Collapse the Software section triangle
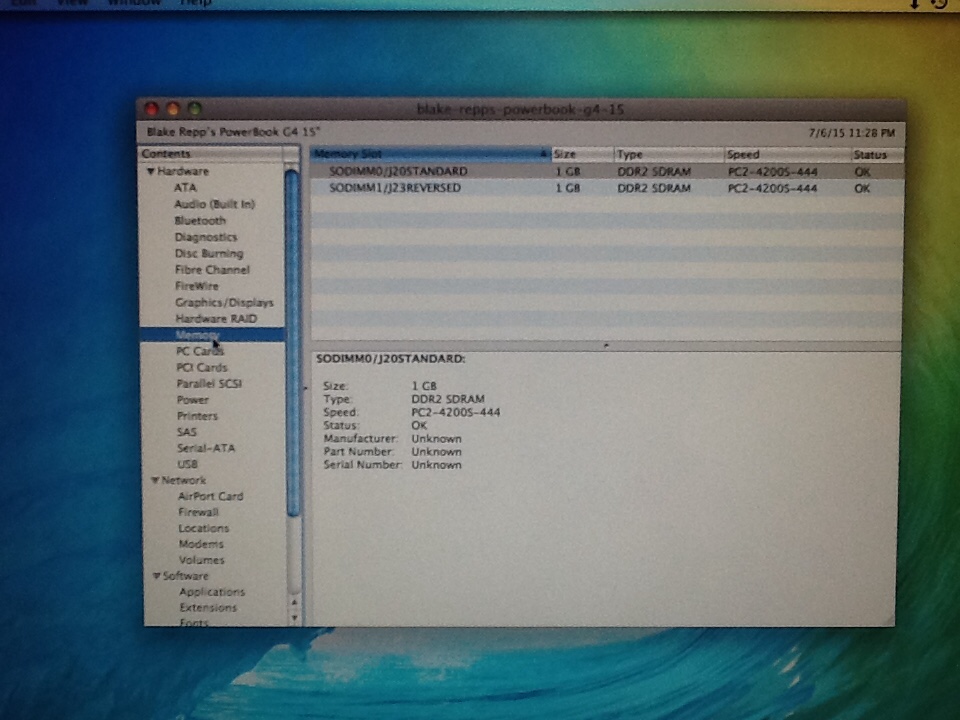 [157, 576]
